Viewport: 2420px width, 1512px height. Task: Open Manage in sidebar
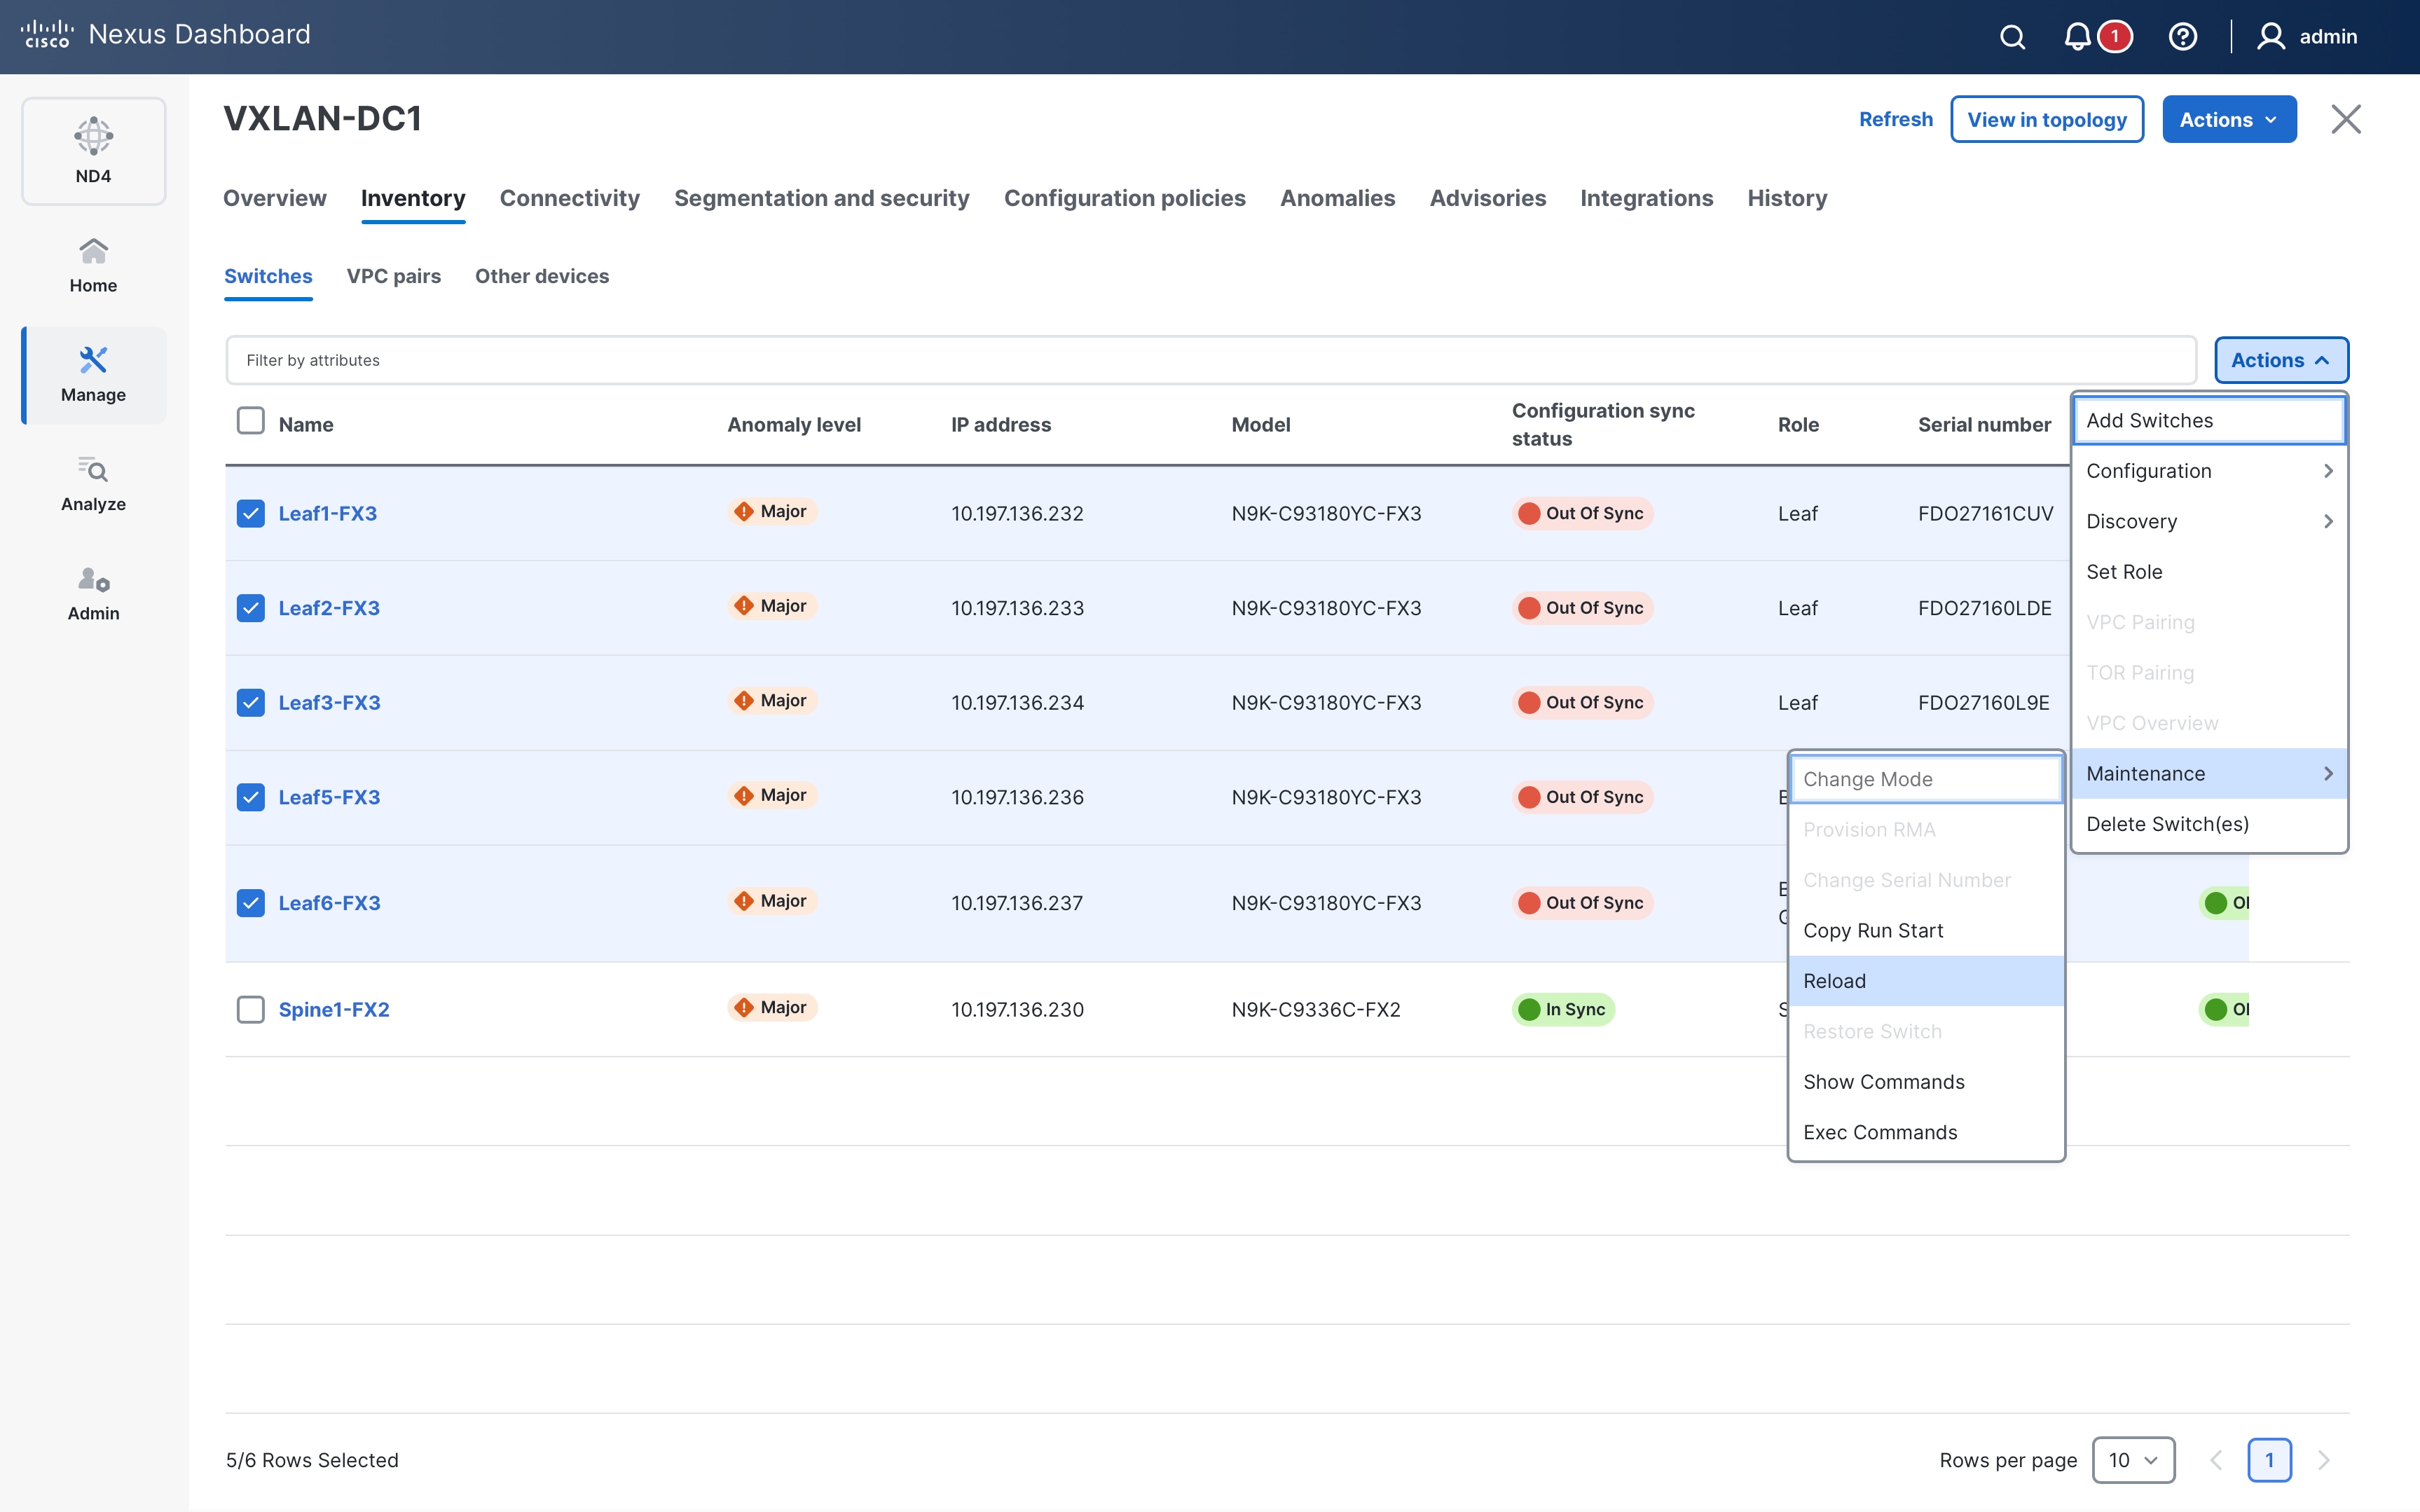[93, 375]
